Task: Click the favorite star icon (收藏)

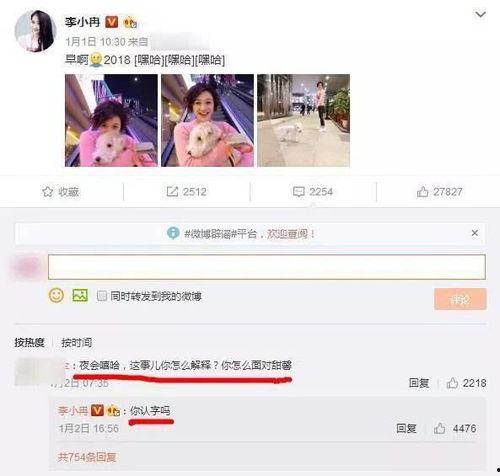Action: pyautogui.click(x=47, y=192)
